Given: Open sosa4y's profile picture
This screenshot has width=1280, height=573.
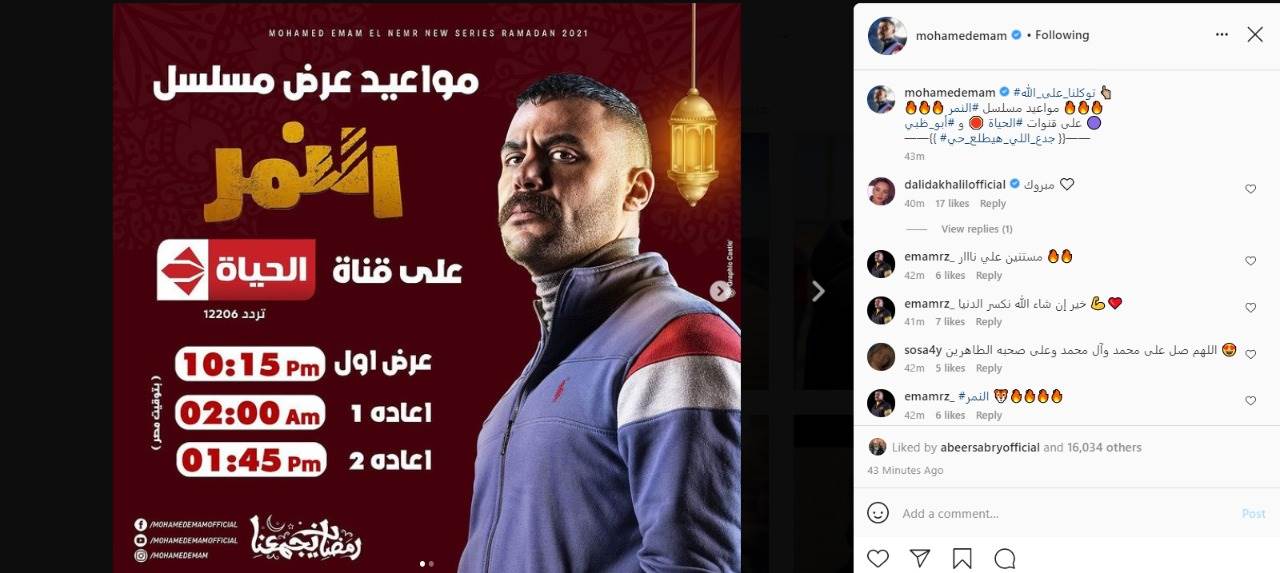Looking at the screenshot, I should (881, 357).
